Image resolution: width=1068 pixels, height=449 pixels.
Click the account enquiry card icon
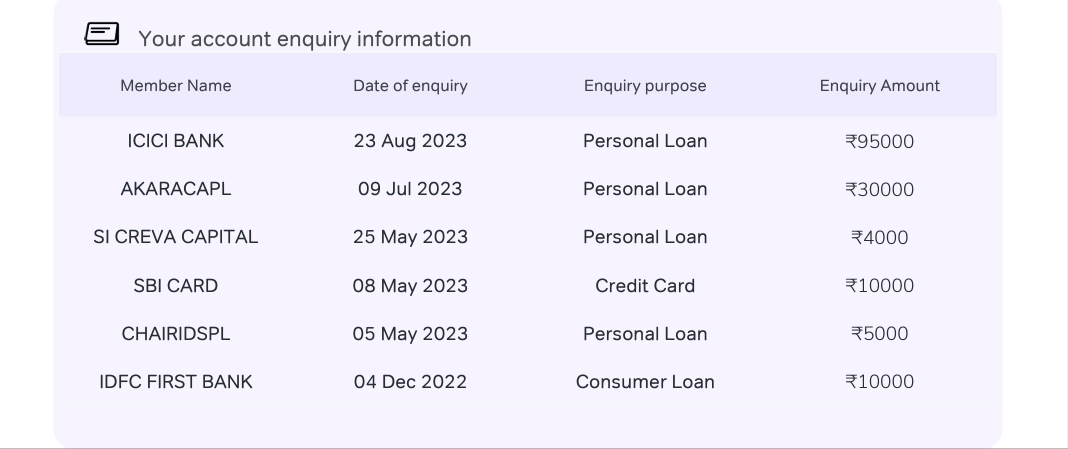101,34
